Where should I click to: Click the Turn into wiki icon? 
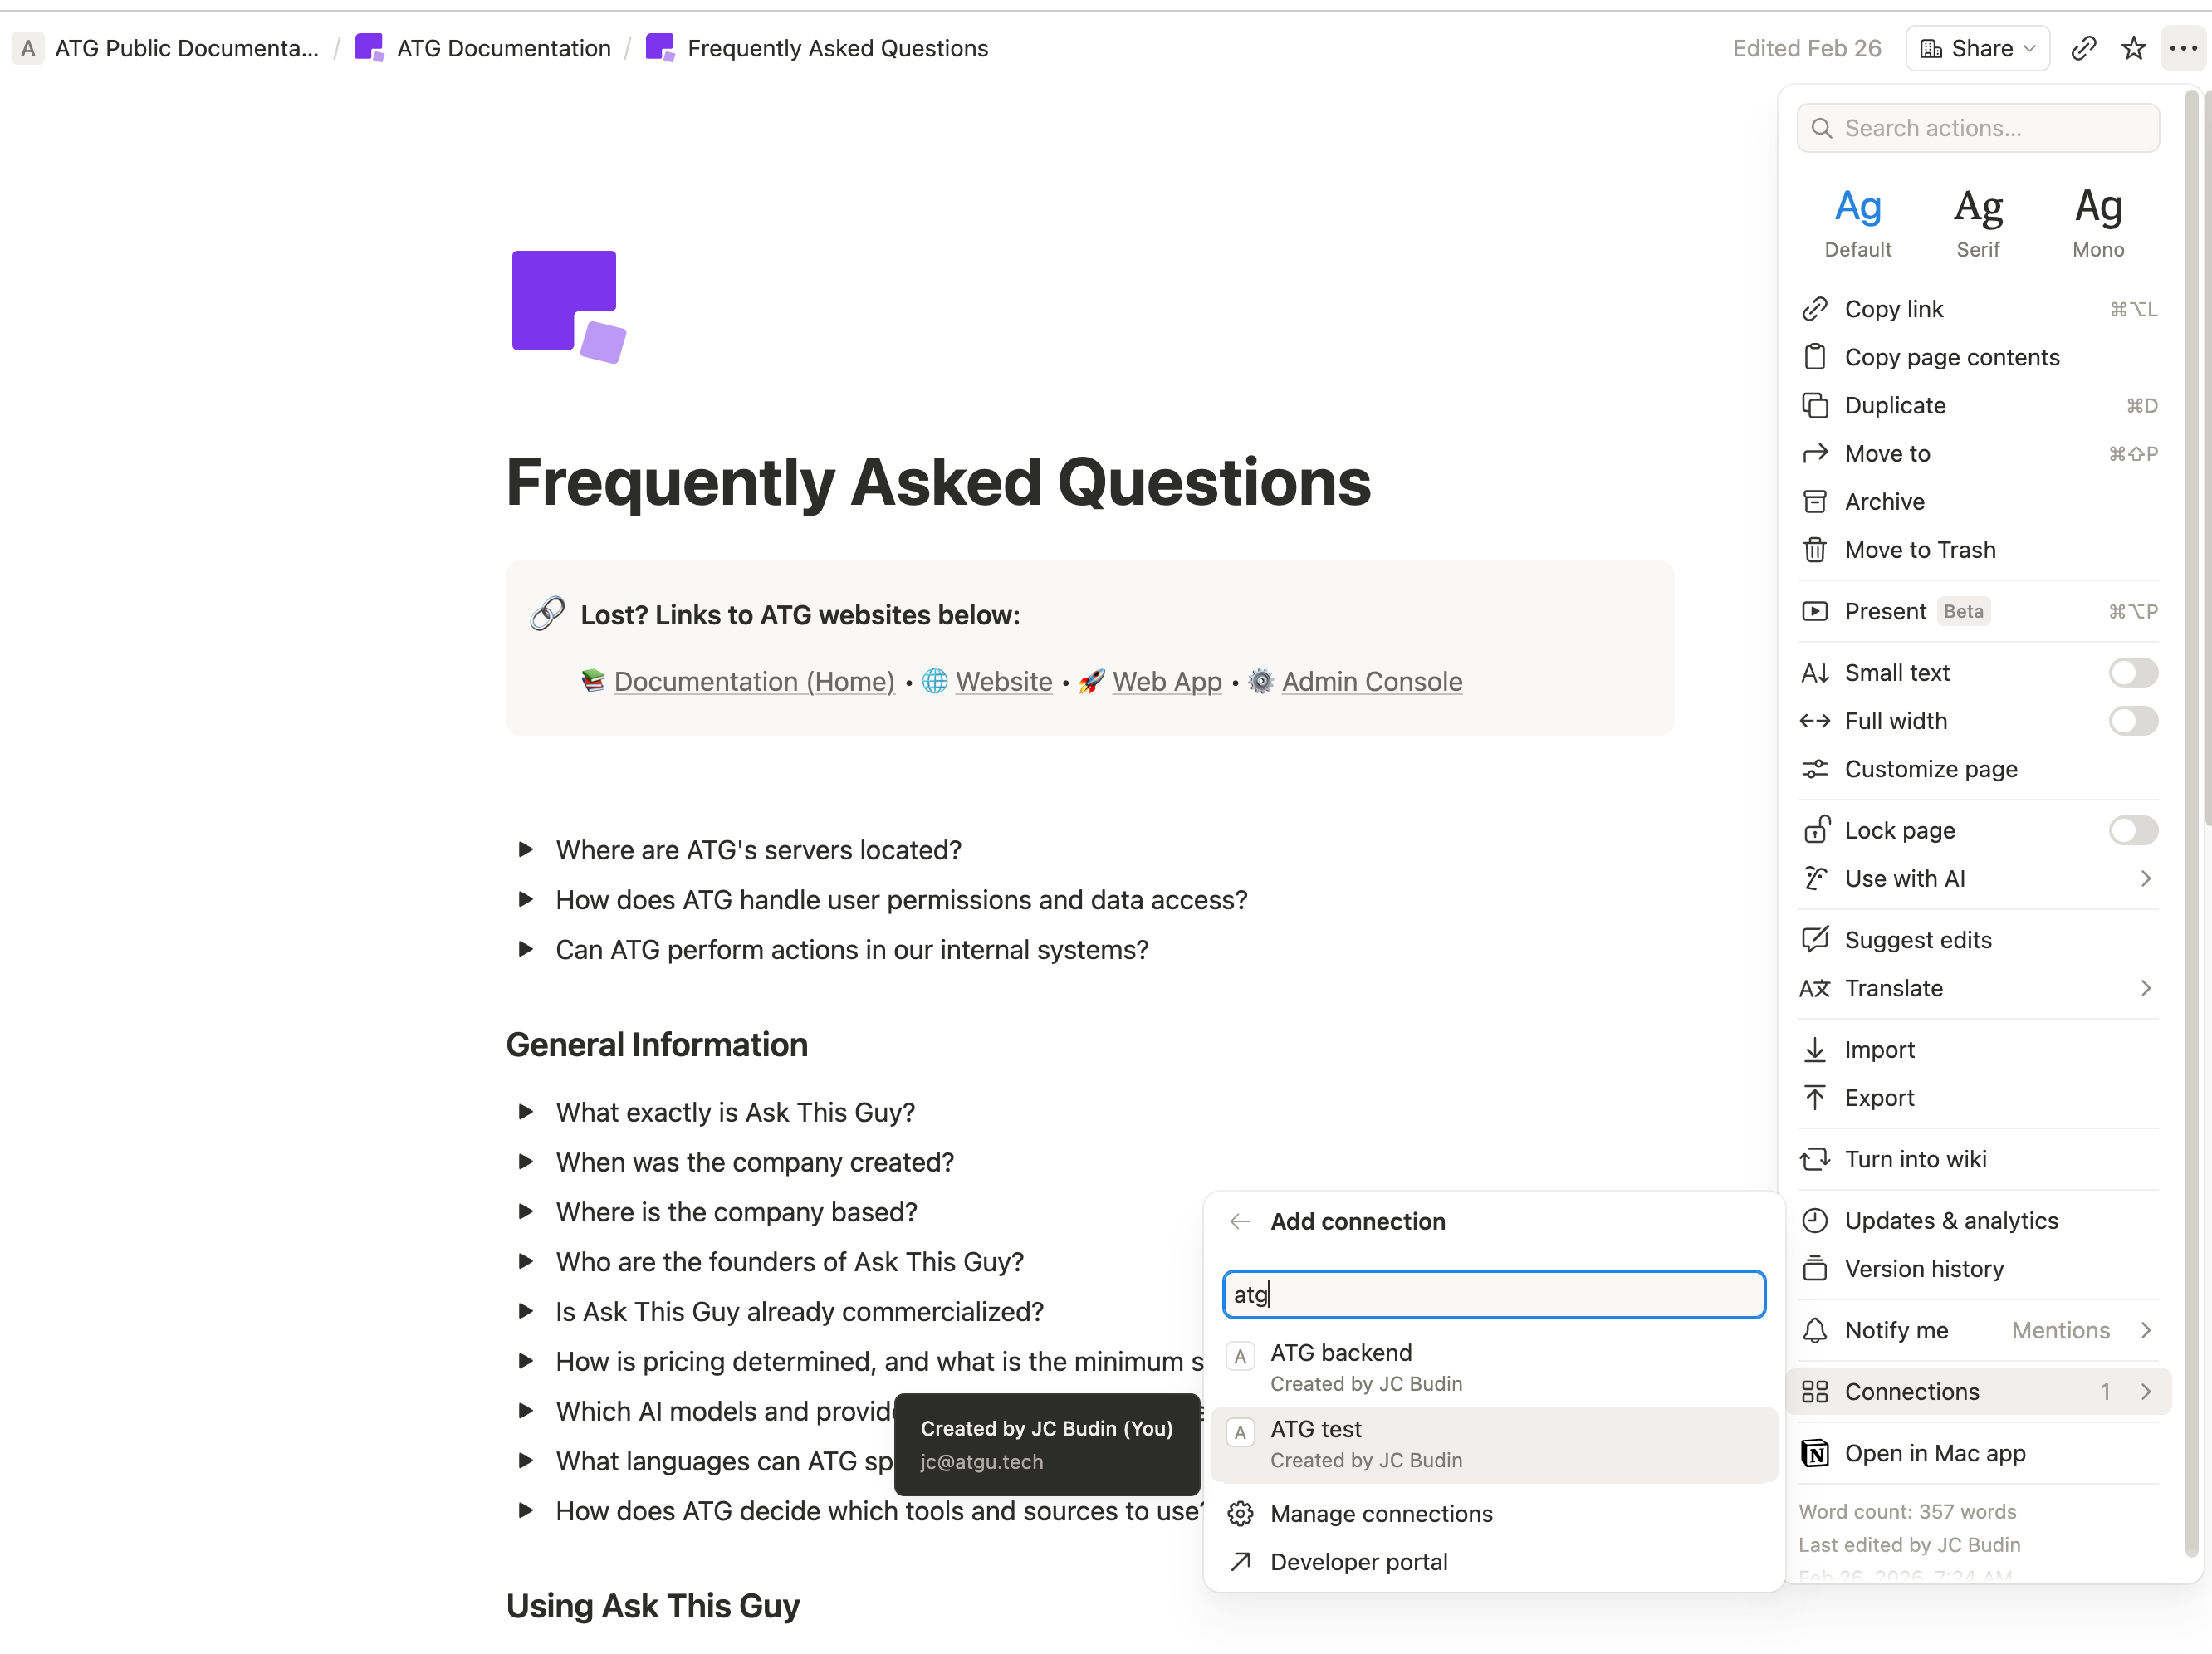coord(1814,1159)
